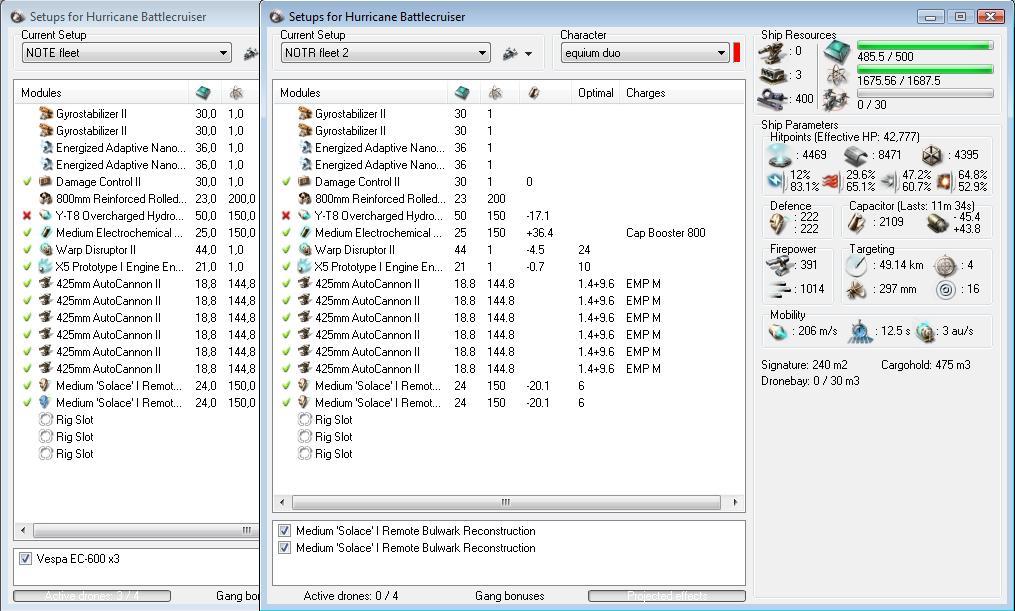Uncheck the first Medium 'Solace' I Remote Bulwark checkbox
The width and height of the screenshot is (1015, 611).
pyautogui.click(x=284, y=531)
